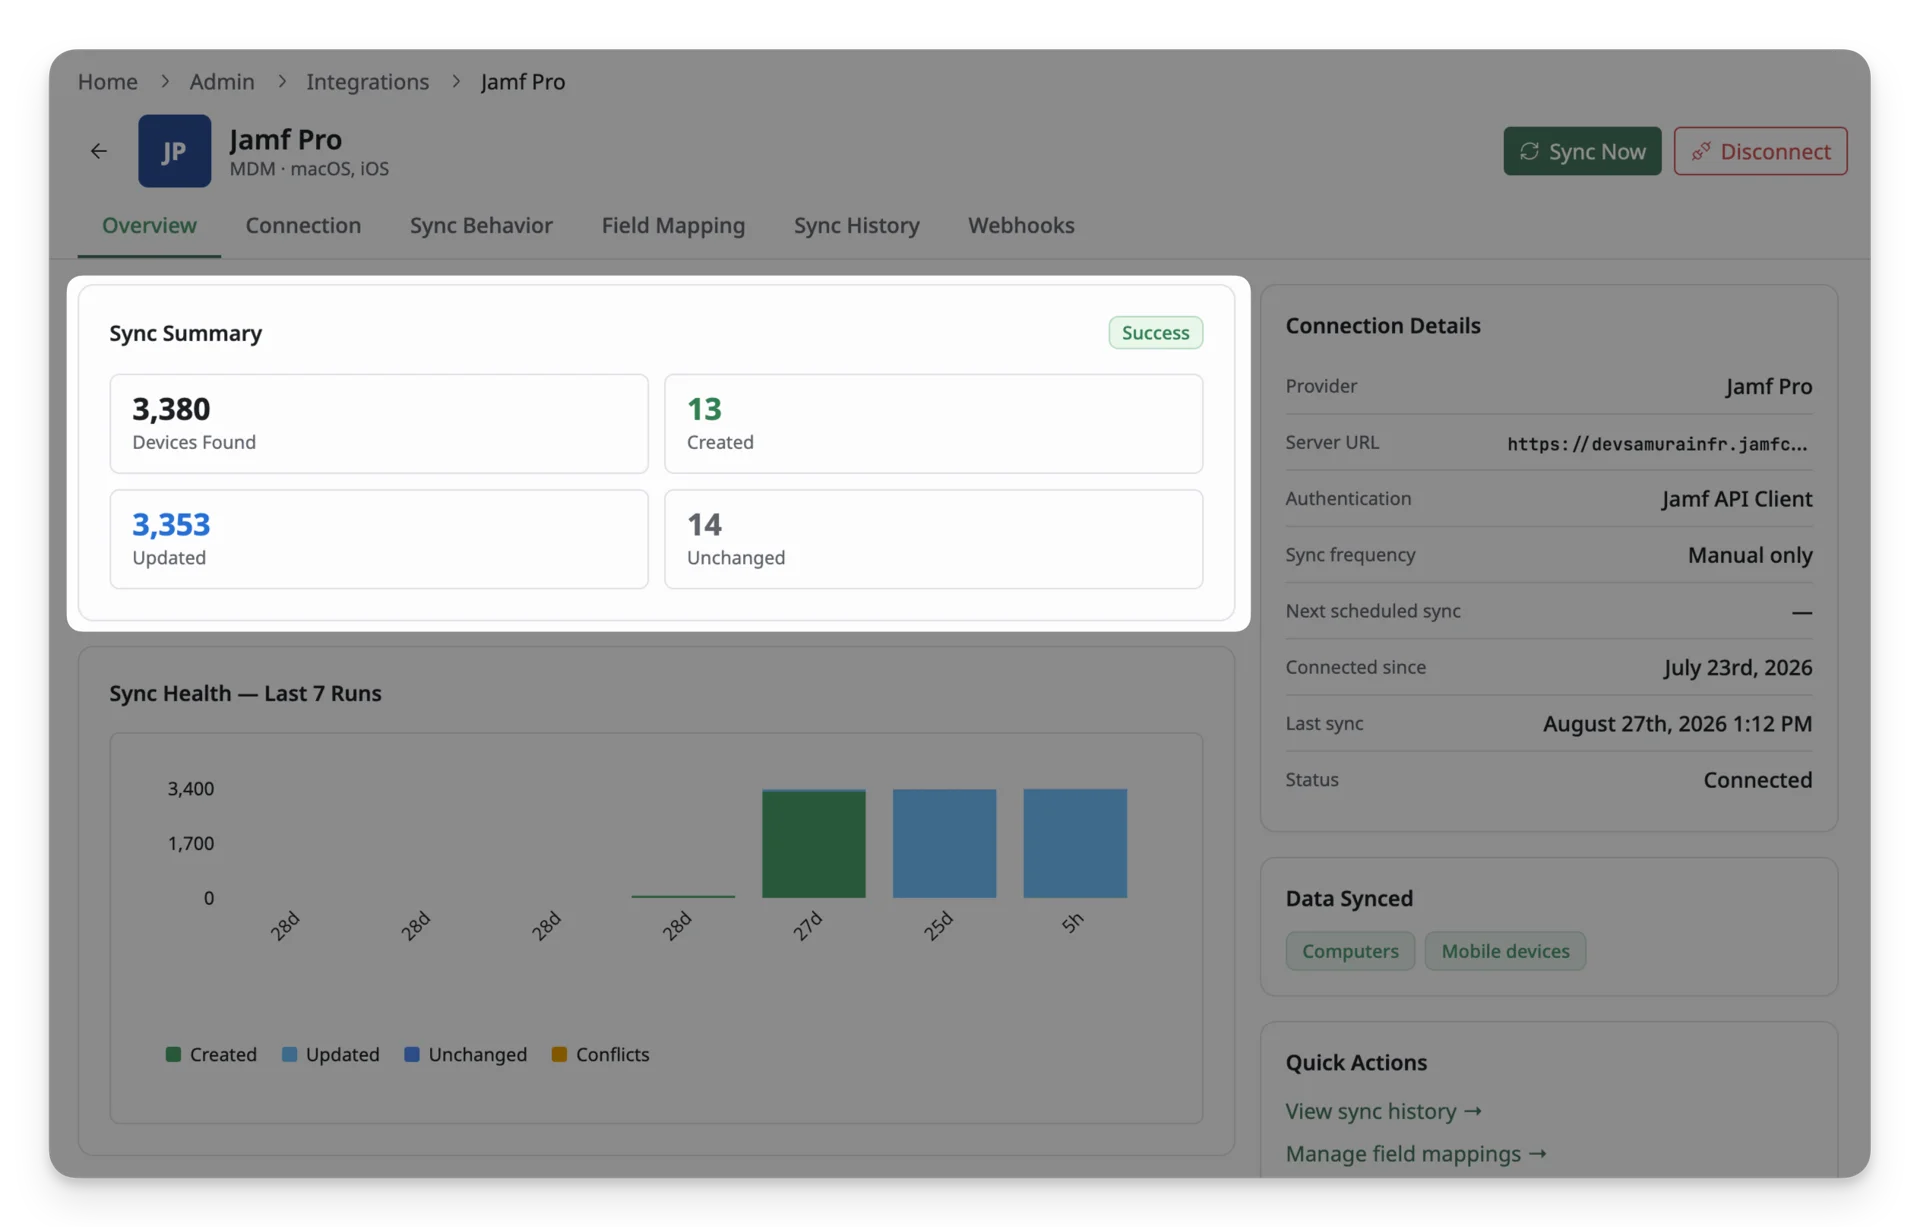Click the red Disconnect button

pyautogui.click(x=1760, y=151)
